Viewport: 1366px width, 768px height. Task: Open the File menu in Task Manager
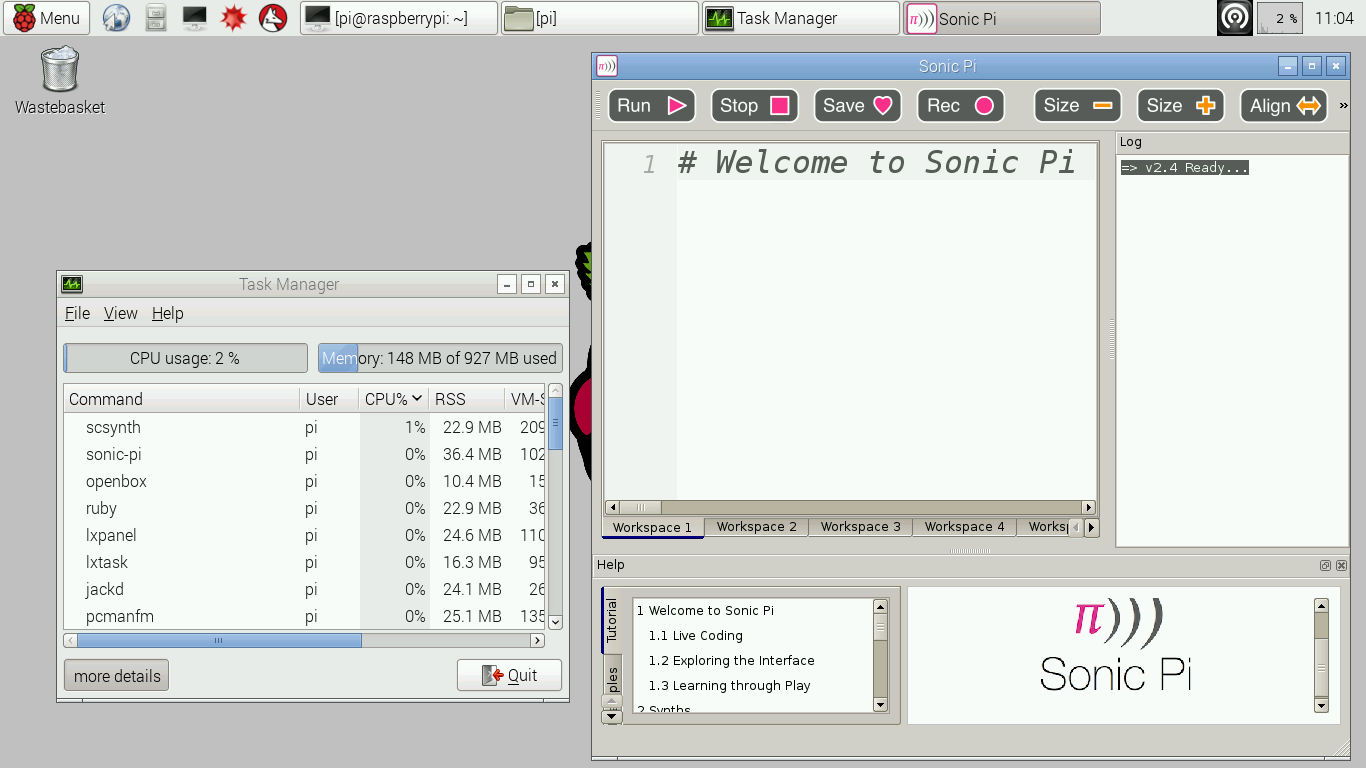click(x=77, y=313)
